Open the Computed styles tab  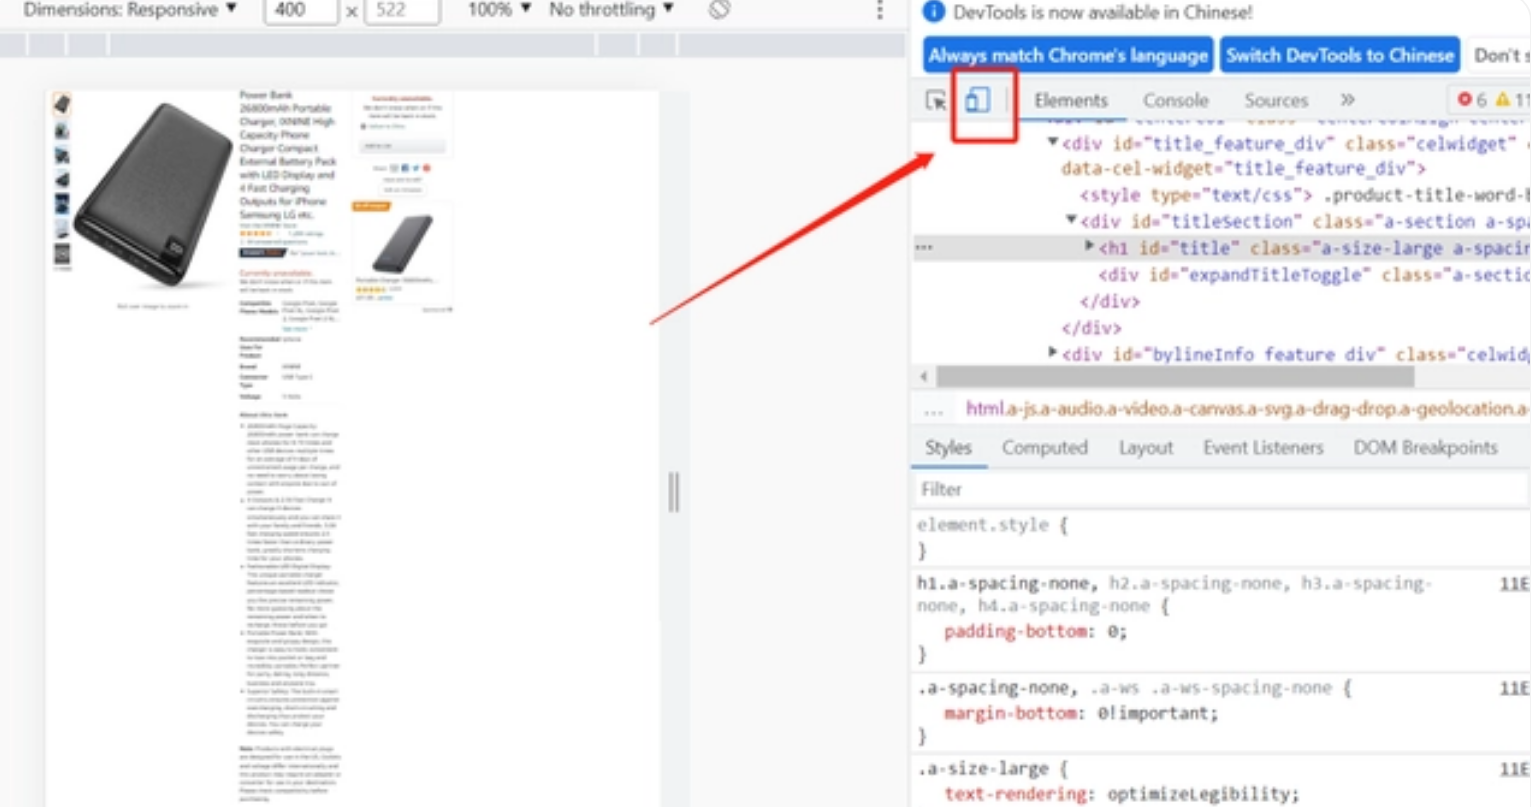[x=1044, y=448]
